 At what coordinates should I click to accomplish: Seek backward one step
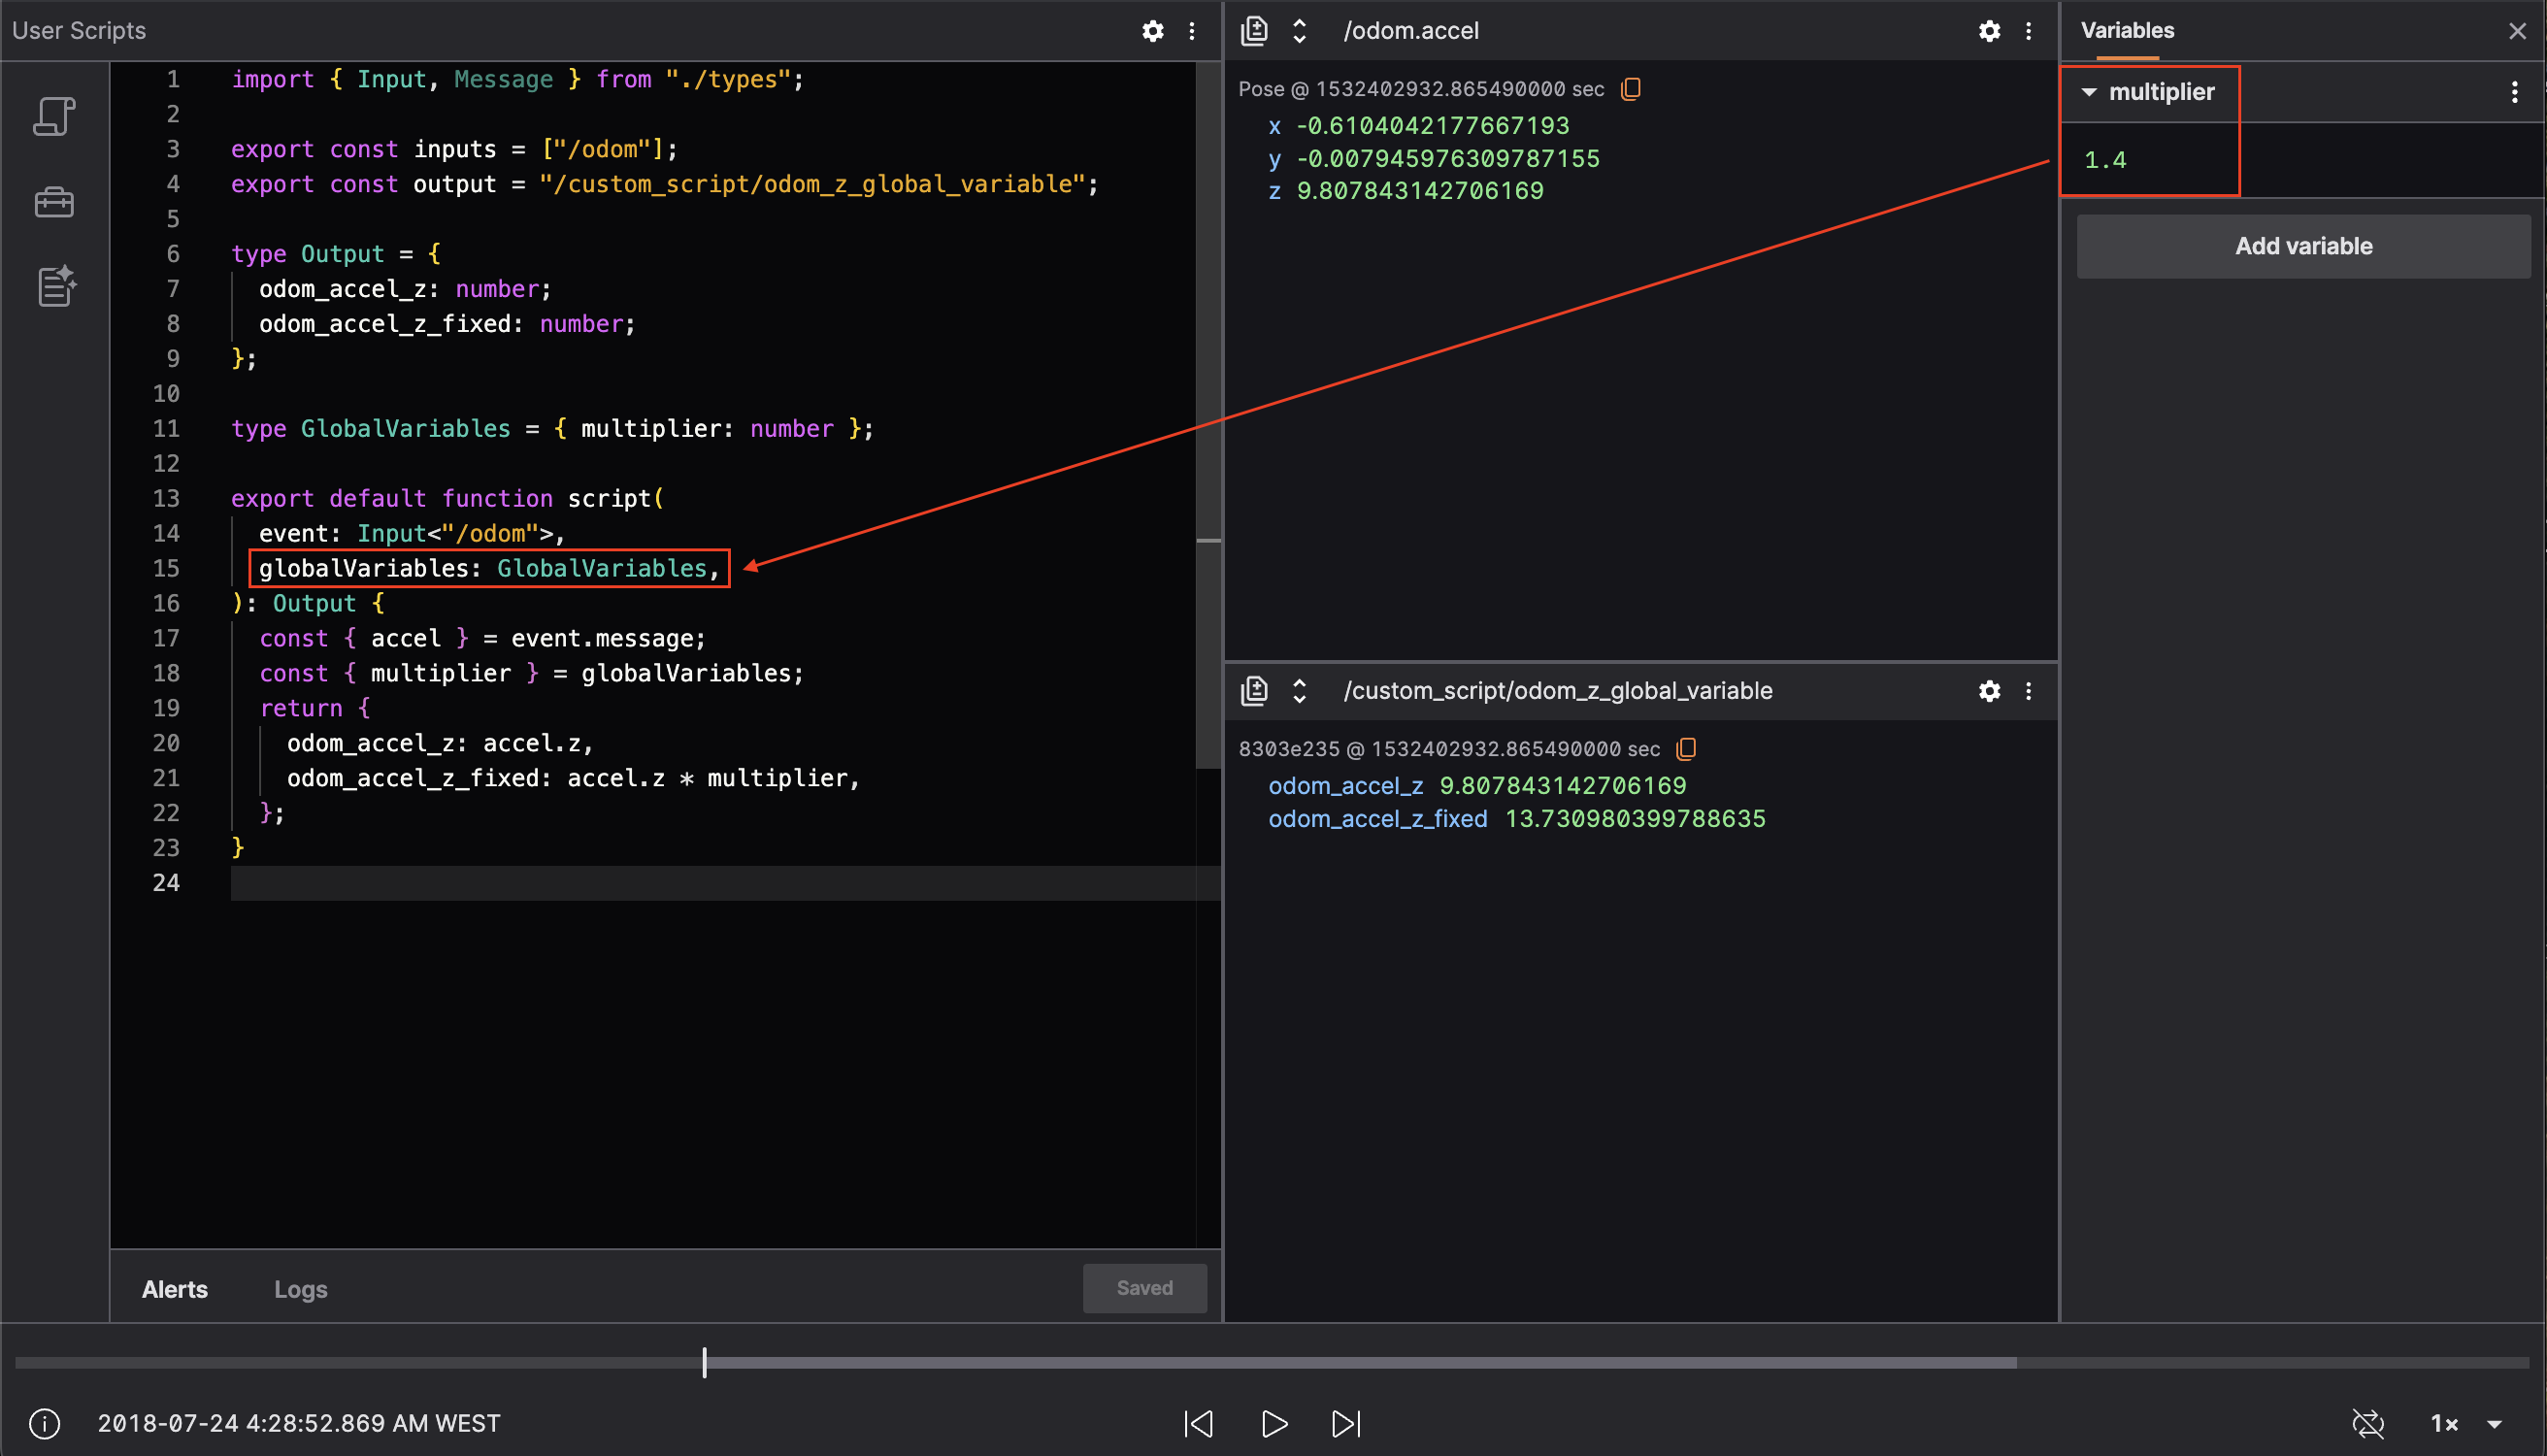(1198, 1423)
